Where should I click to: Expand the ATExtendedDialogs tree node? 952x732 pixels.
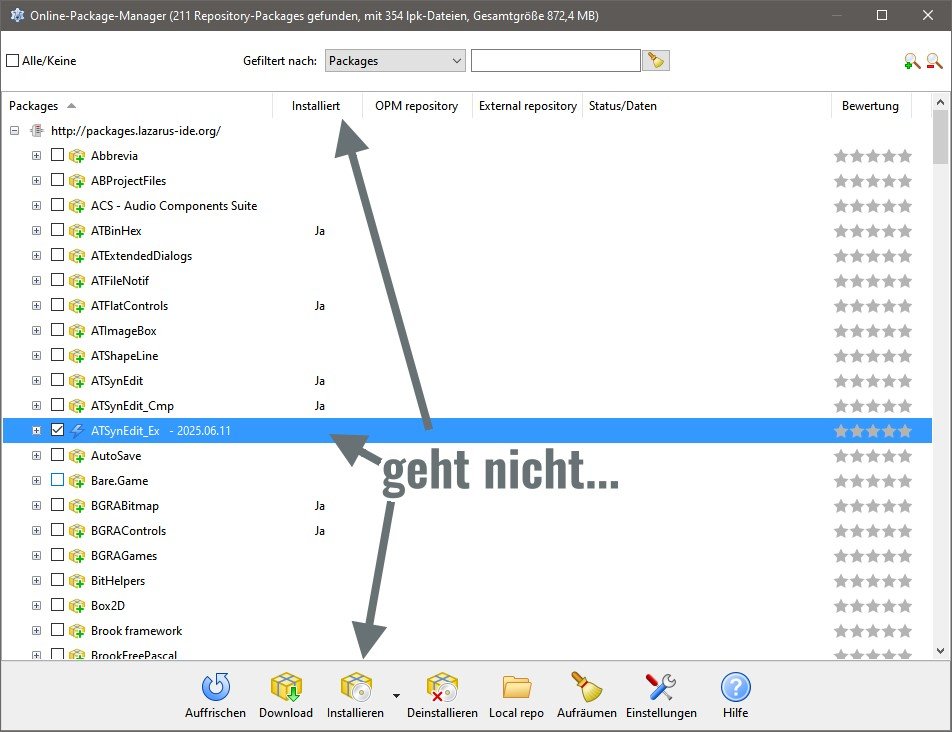coord(36,256)
